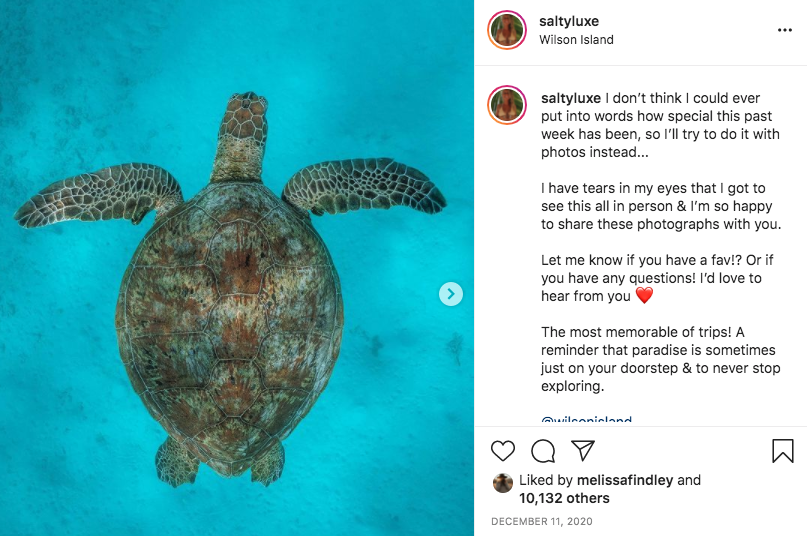
Task: Open comments via the speech bubble icon
Action: tap(543, 451)
